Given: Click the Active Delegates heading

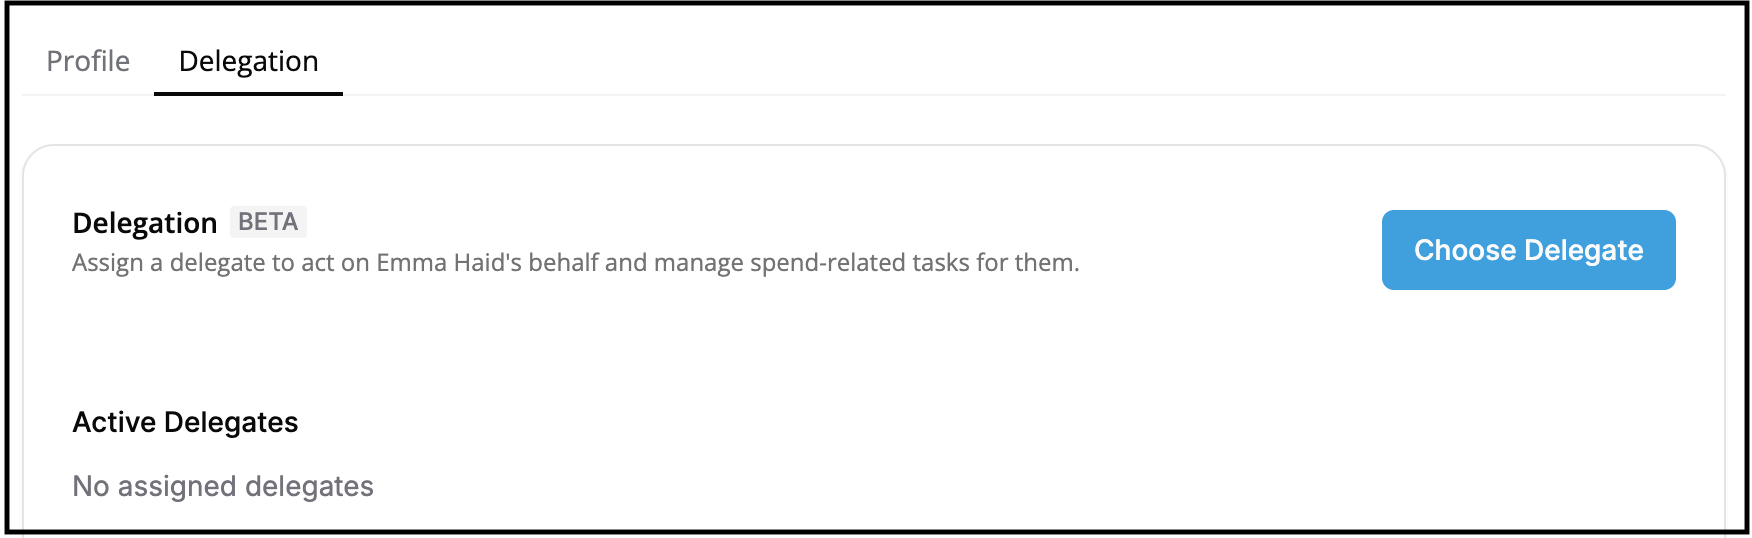Looking at the screenshot, I should point(185,423).
